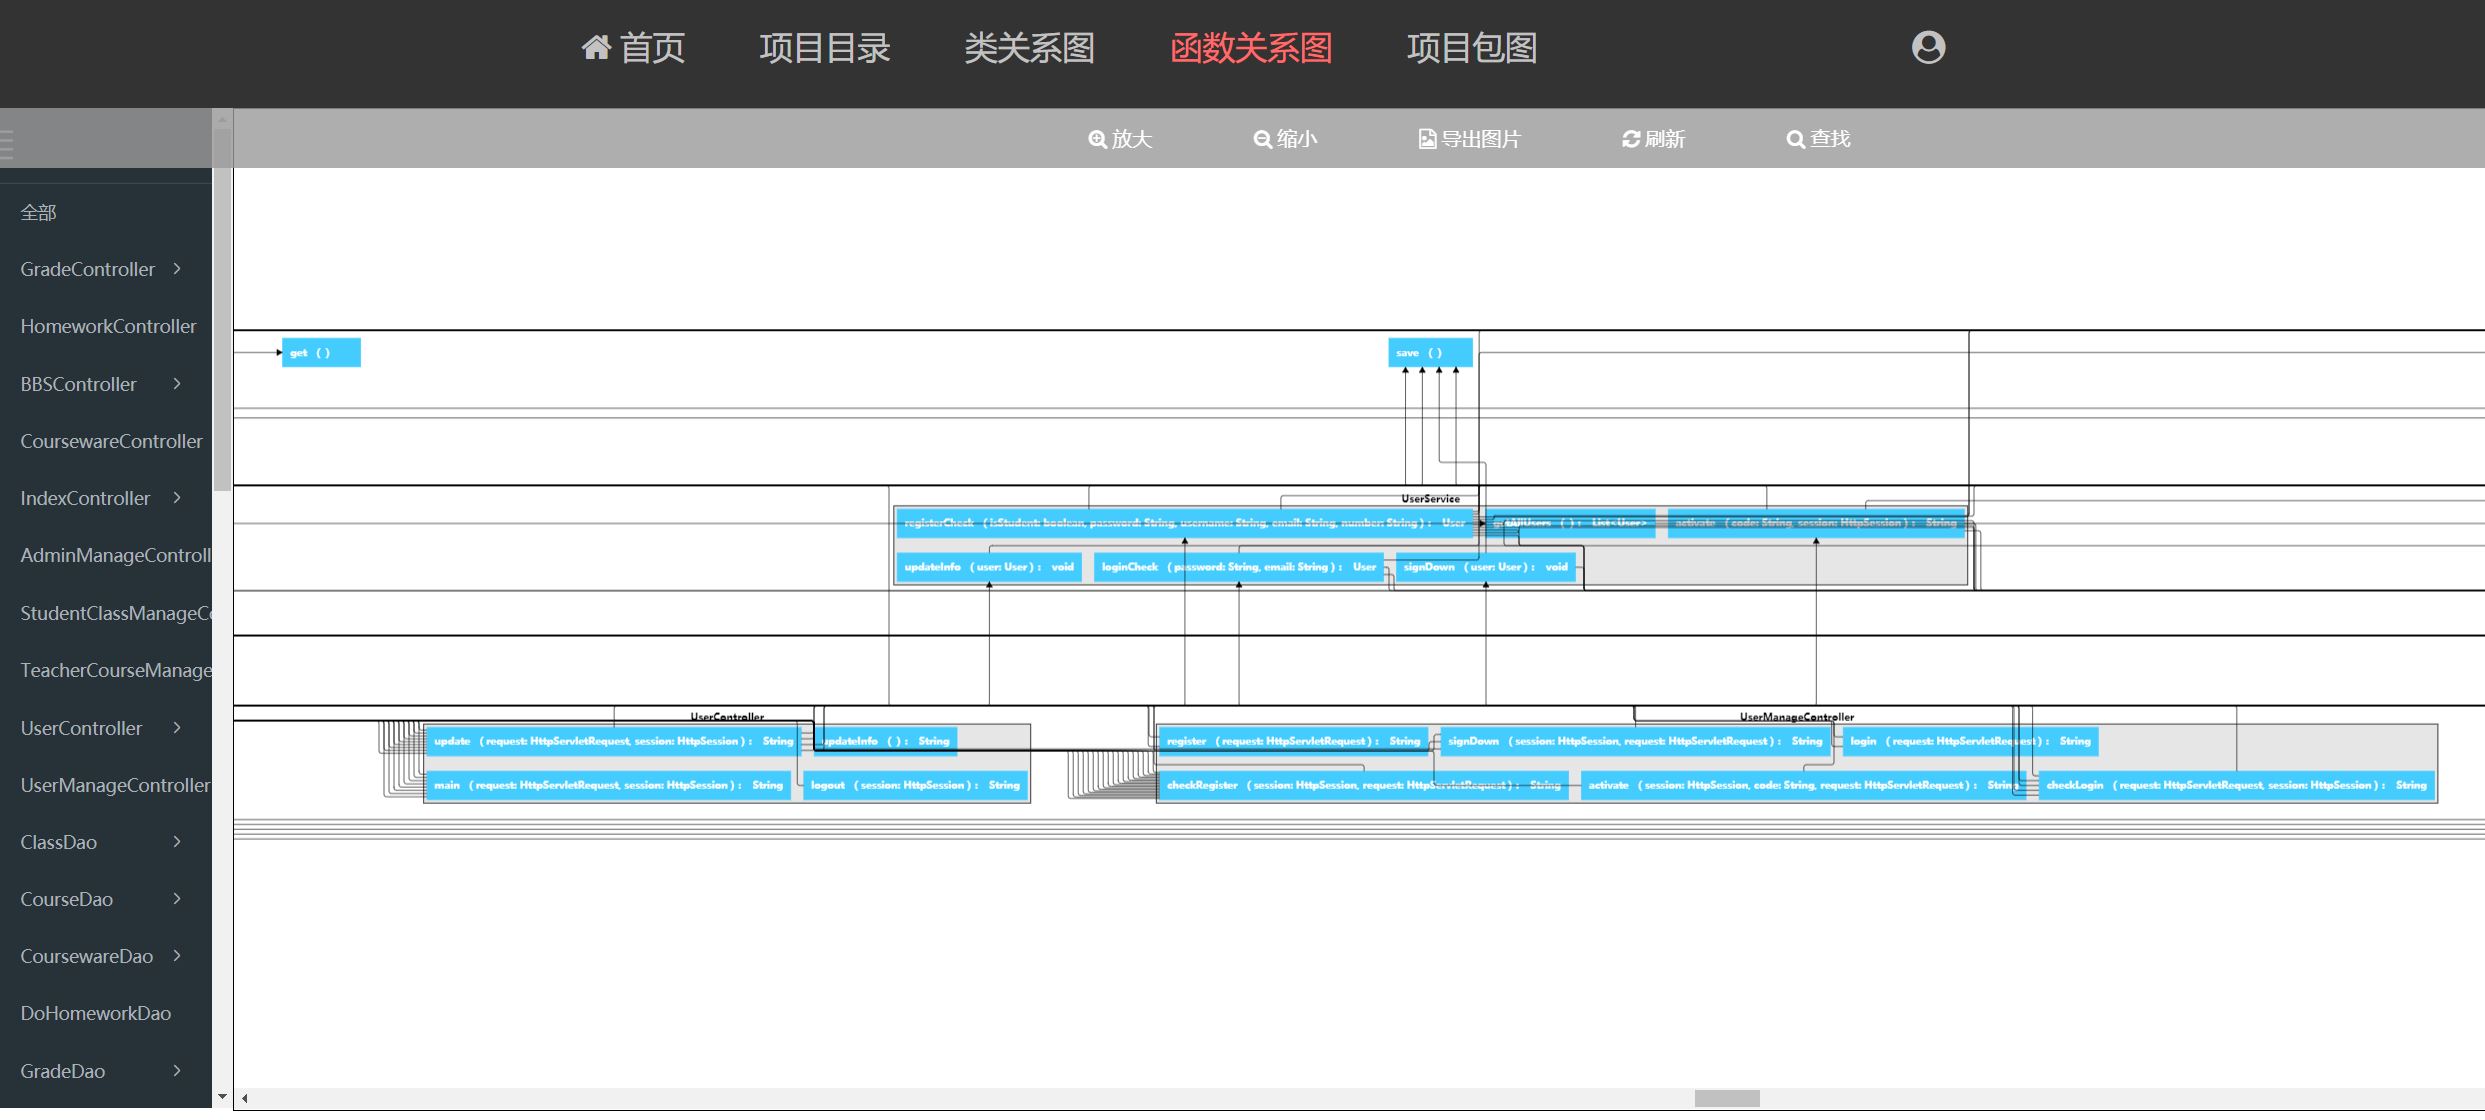This screenshot has height=1120, width=2485.
Task: Switch to the 类关系图 tab
Action: coord(1029,47)
